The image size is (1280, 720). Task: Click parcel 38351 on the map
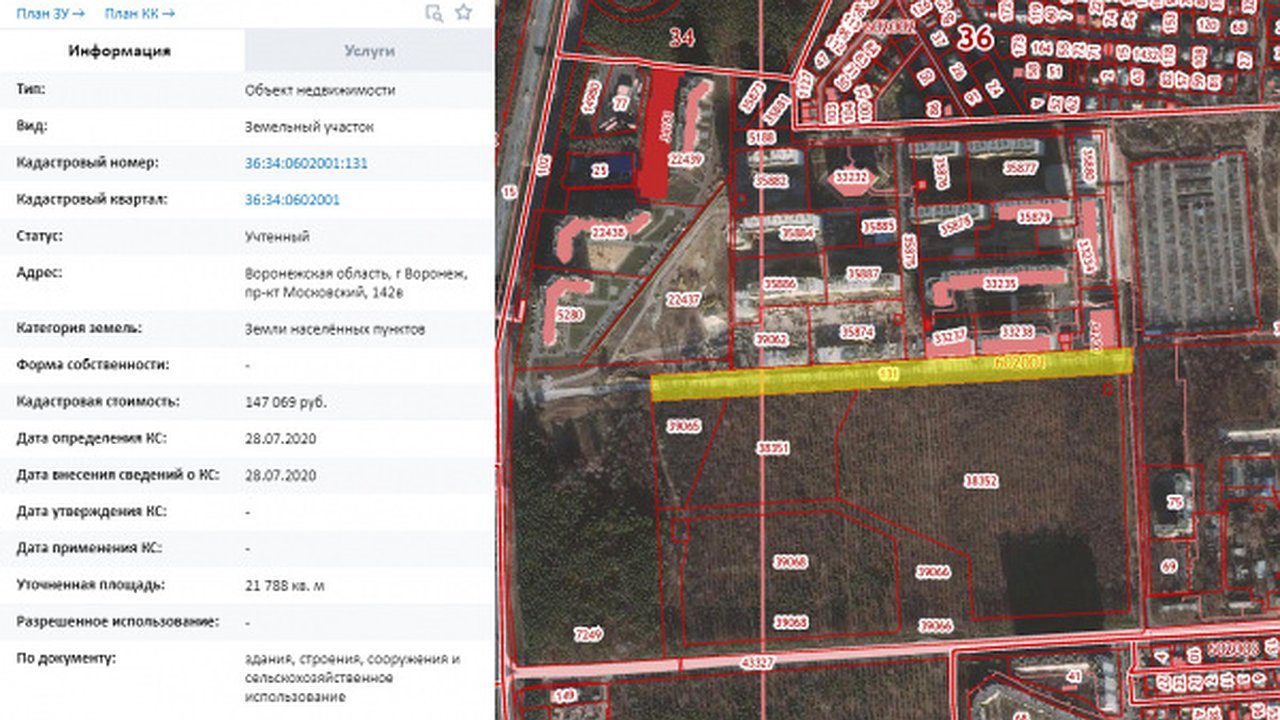[773, 448]
